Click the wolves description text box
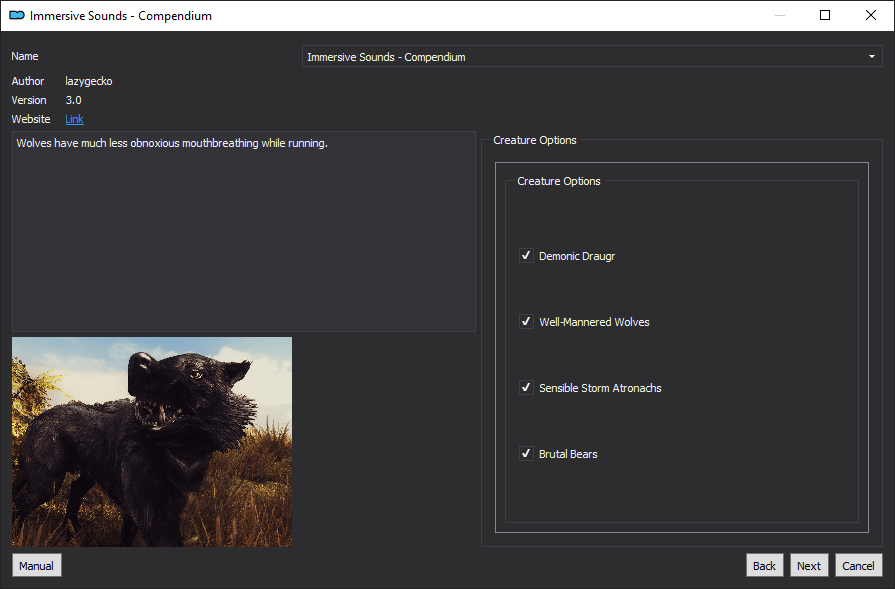 (244, 231)
